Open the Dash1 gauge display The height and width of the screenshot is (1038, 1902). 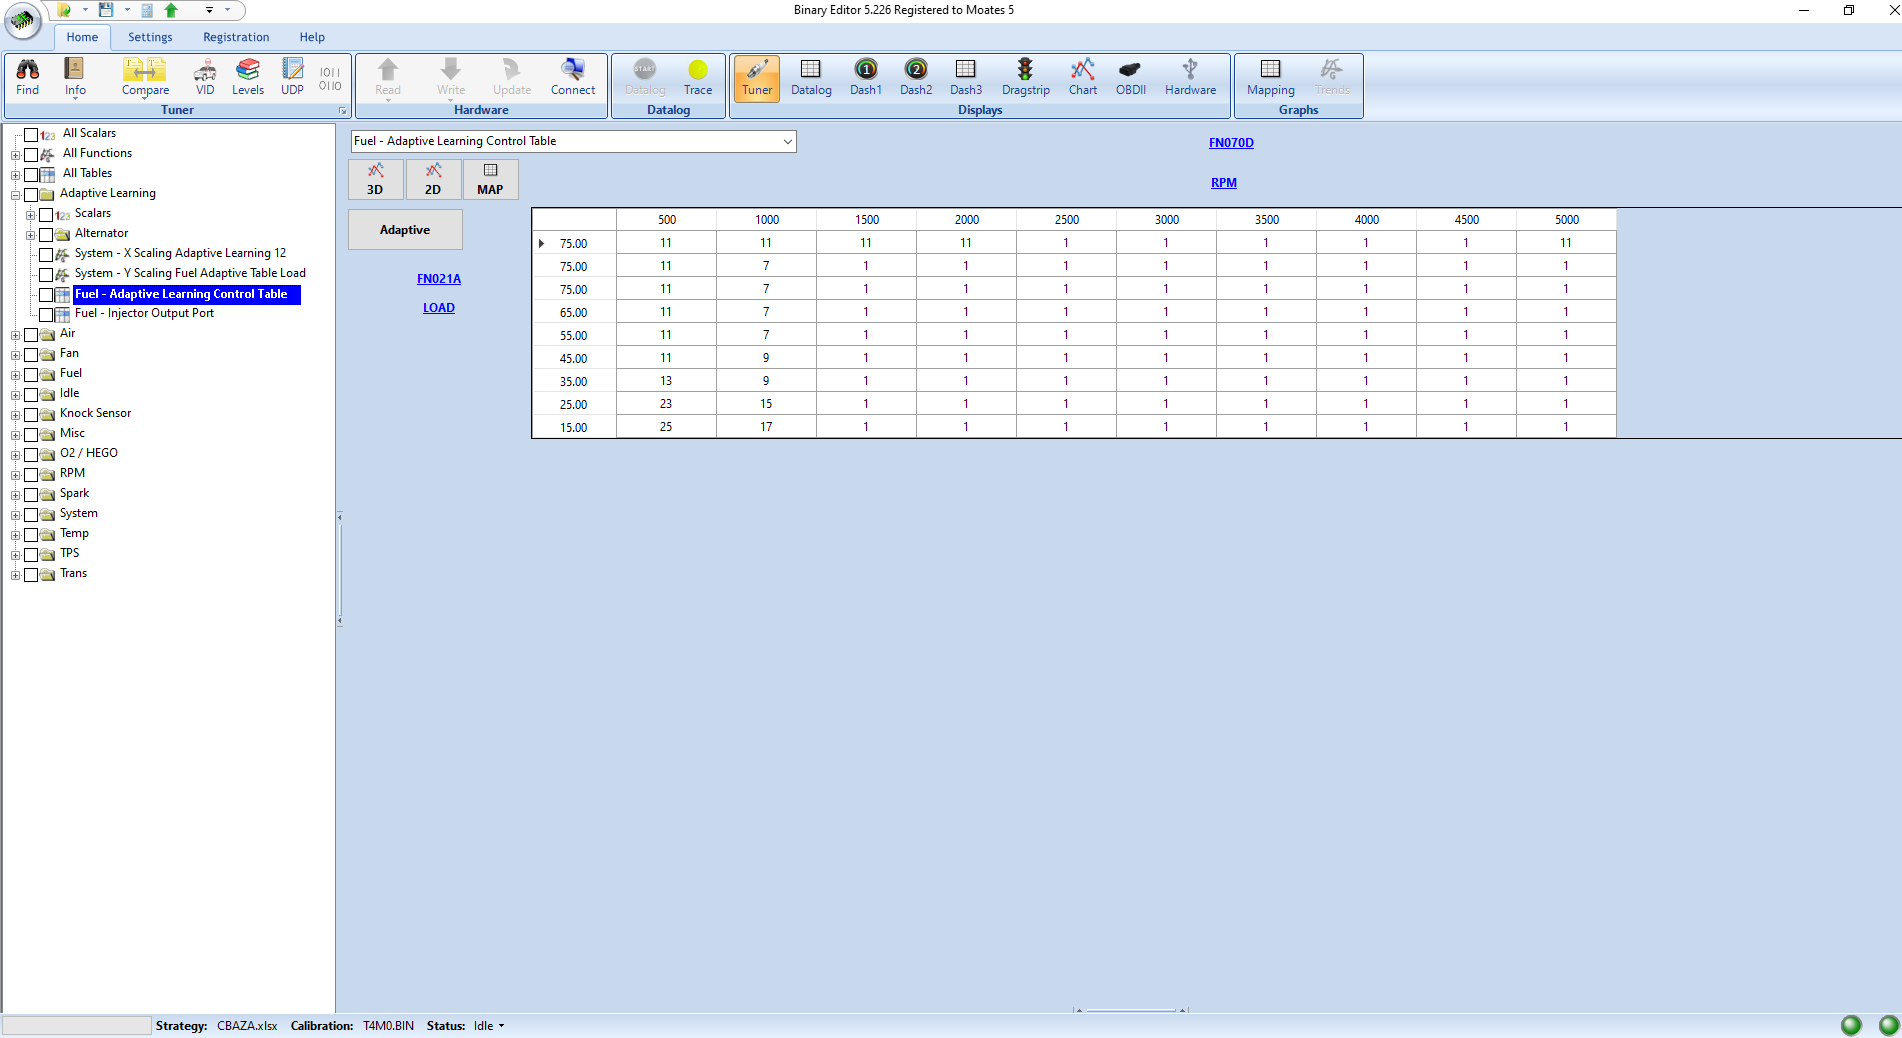865,77
